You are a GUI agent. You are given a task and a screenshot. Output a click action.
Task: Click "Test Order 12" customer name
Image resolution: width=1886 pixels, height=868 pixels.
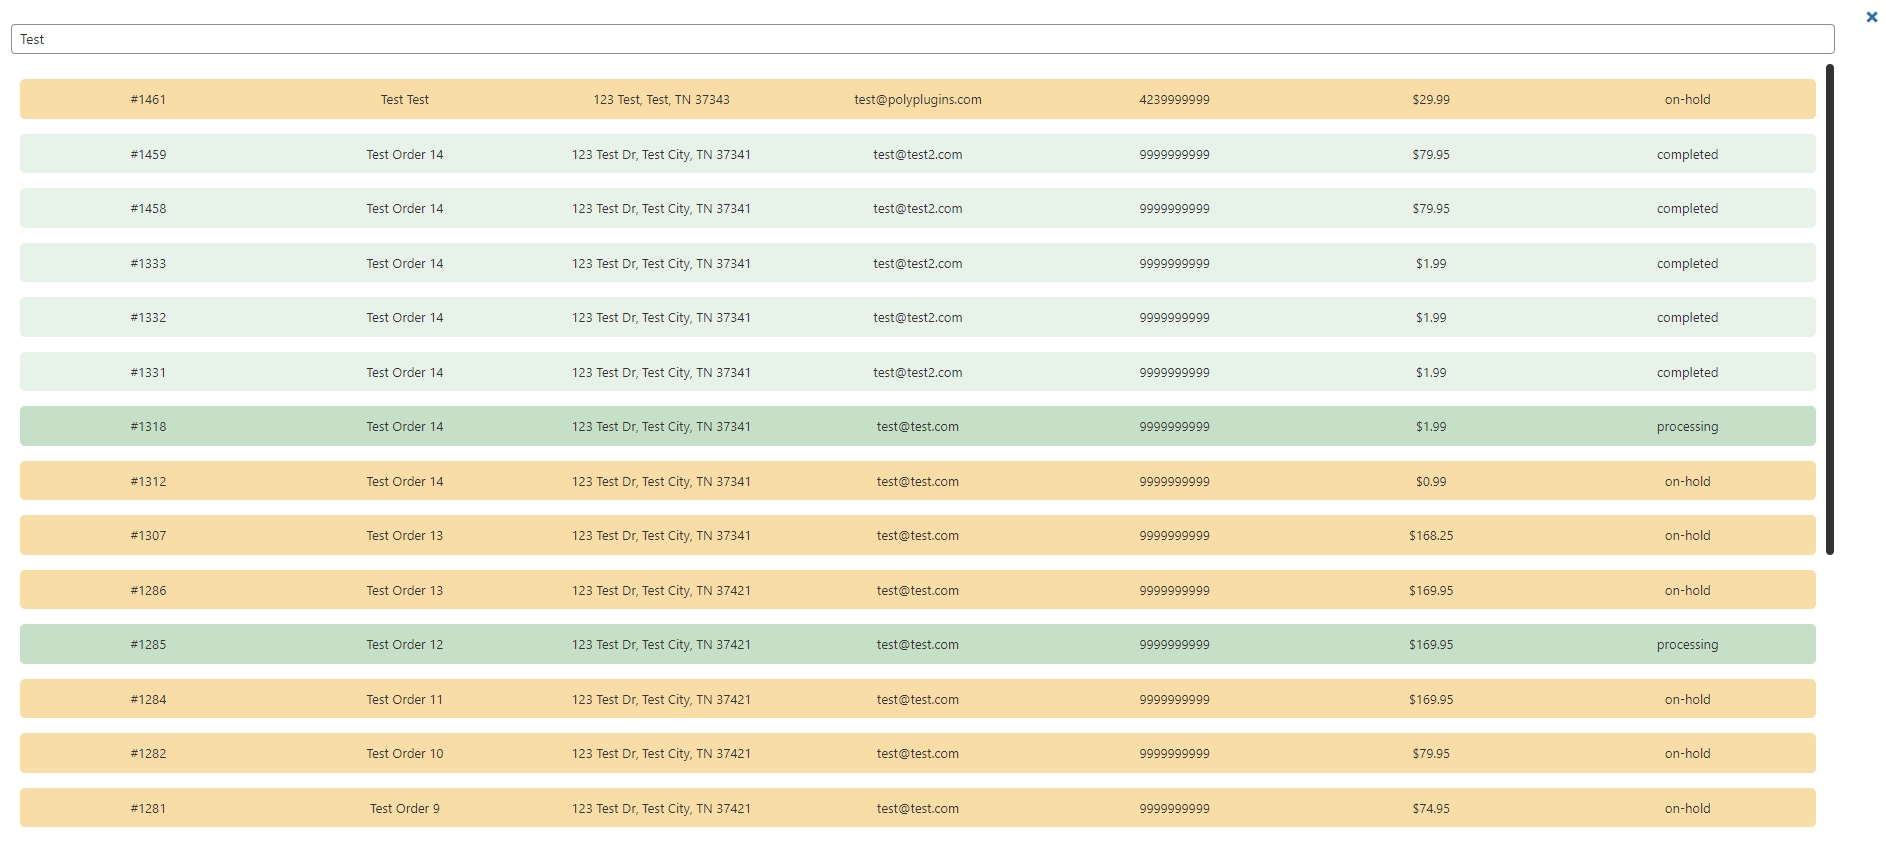tap(405, 644)
